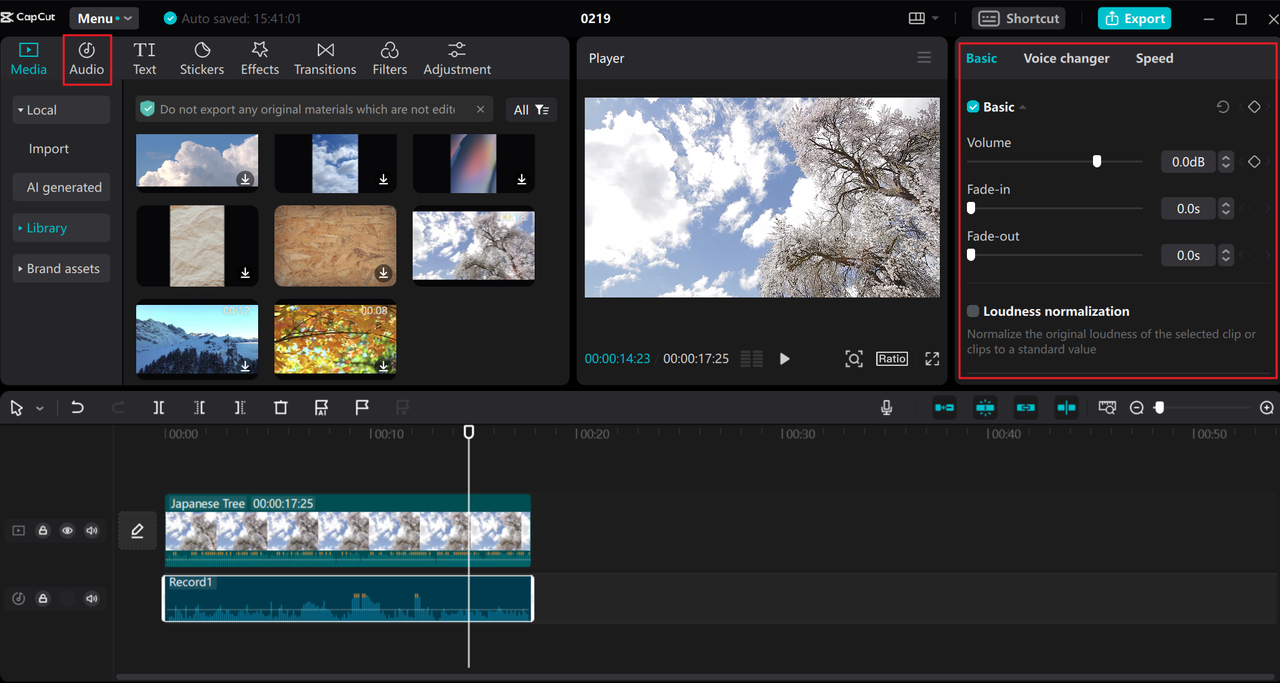Enable Loudness normalization checkbox
Viewport: 1280px width, 683px height.
973,311
